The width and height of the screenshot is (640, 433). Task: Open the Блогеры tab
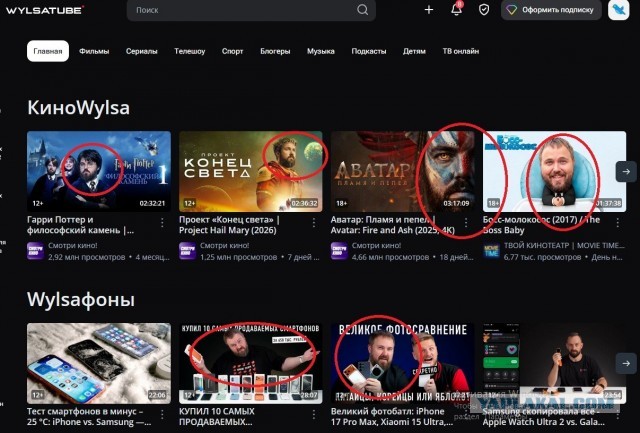(x=275, y=51)
